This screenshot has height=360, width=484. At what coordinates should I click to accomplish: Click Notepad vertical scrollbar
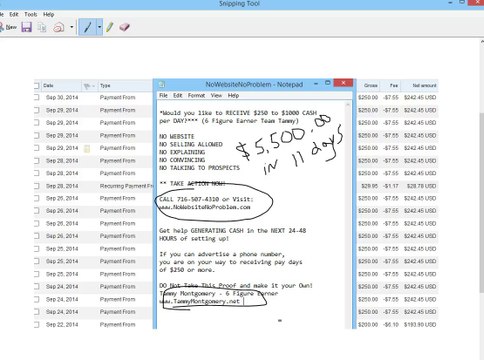(348, 215)
